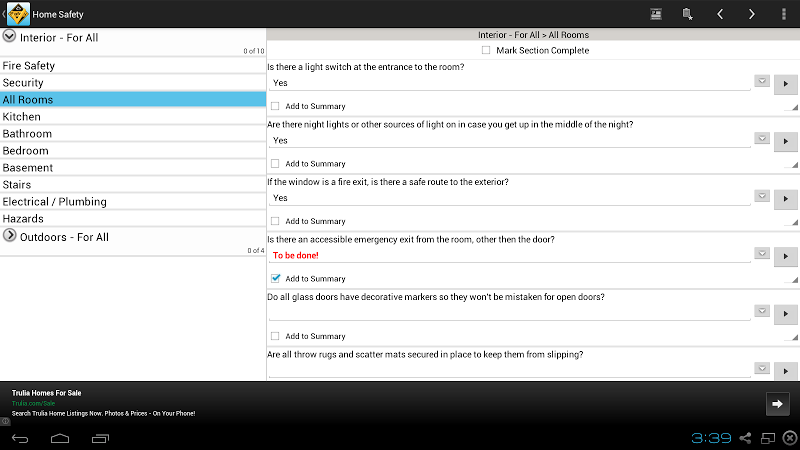Open the summary report icon in top bar
The image size is (800, 450).
656,14
